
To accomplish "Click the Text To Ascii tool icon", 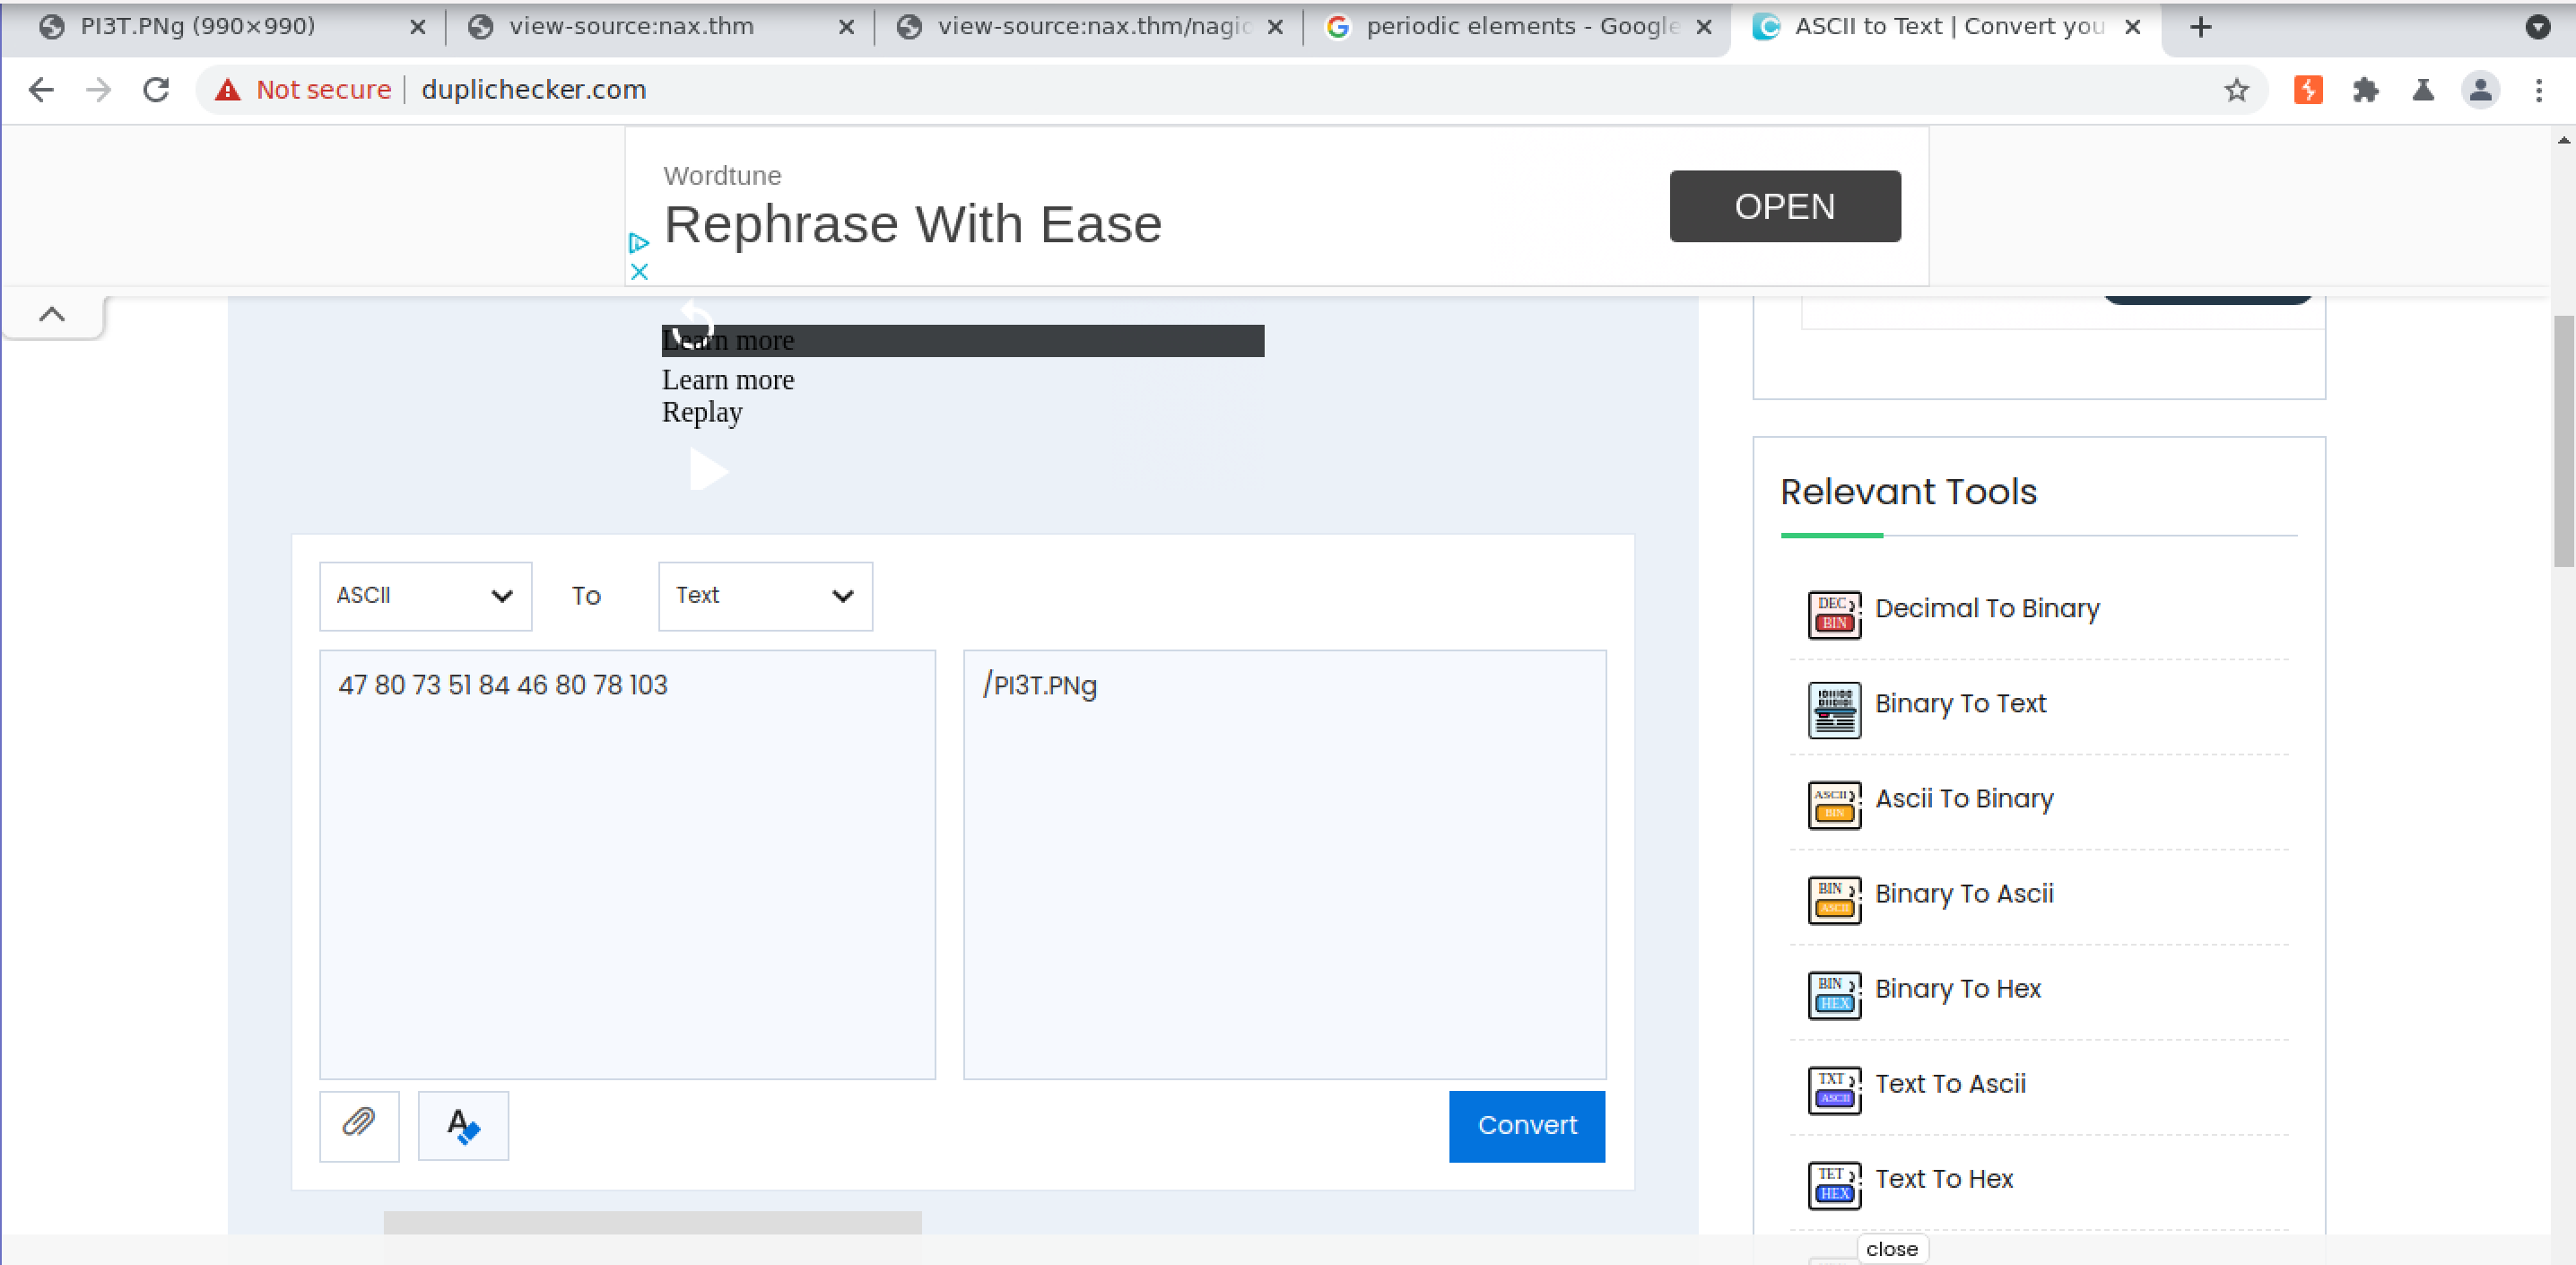I will [x=1833, y=1088].
